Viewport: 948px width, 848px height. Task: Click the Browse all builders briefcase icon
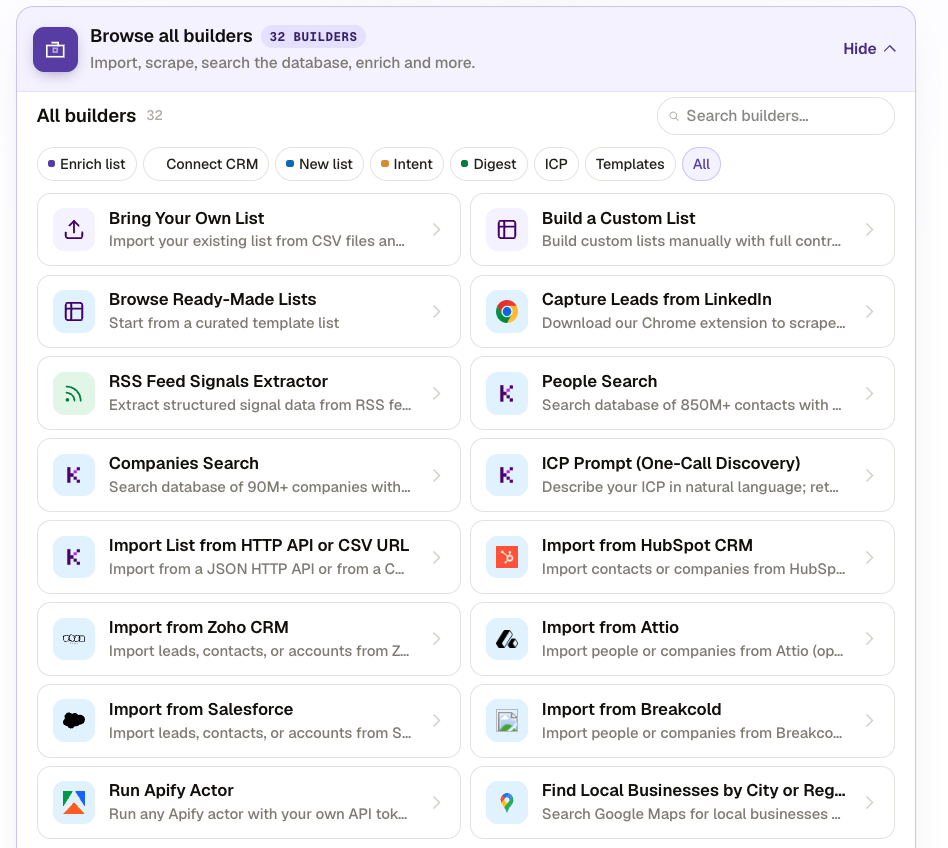(x=55, y=50)
